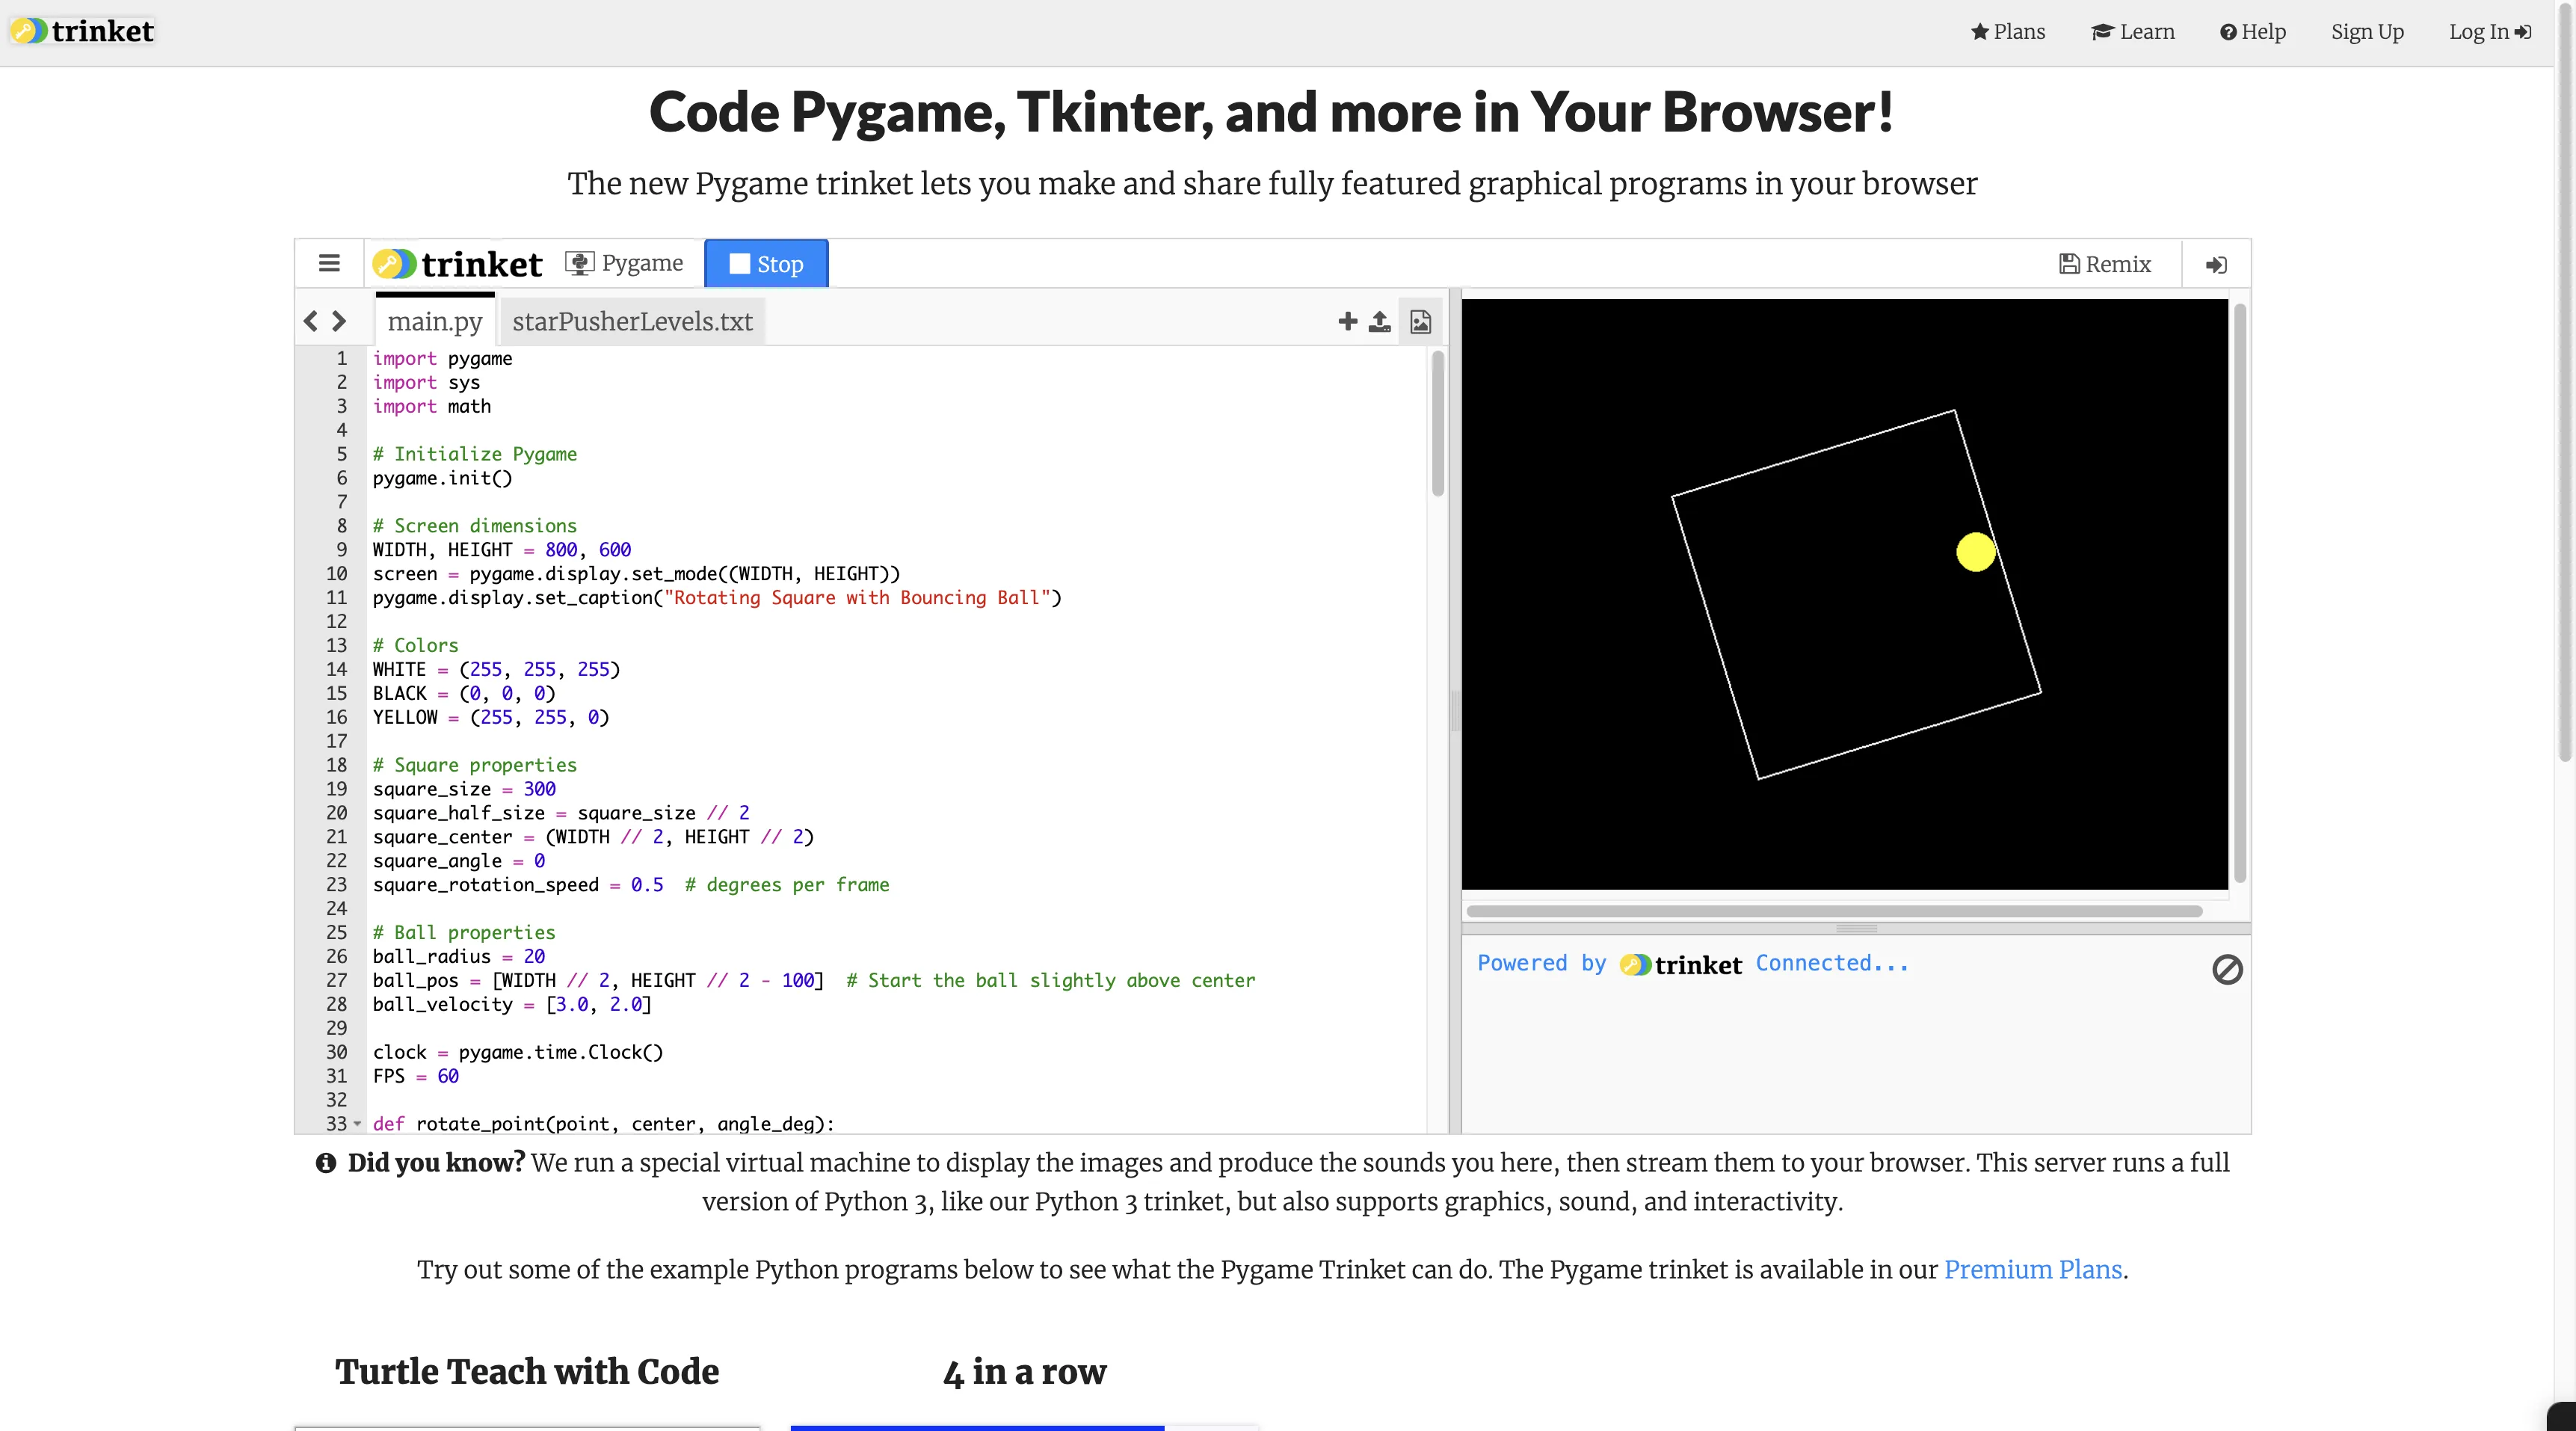Screen dimensions: 2576x1431
Task: Click the output pane vertical scrollbar
Action: [x=2240, y=592]
